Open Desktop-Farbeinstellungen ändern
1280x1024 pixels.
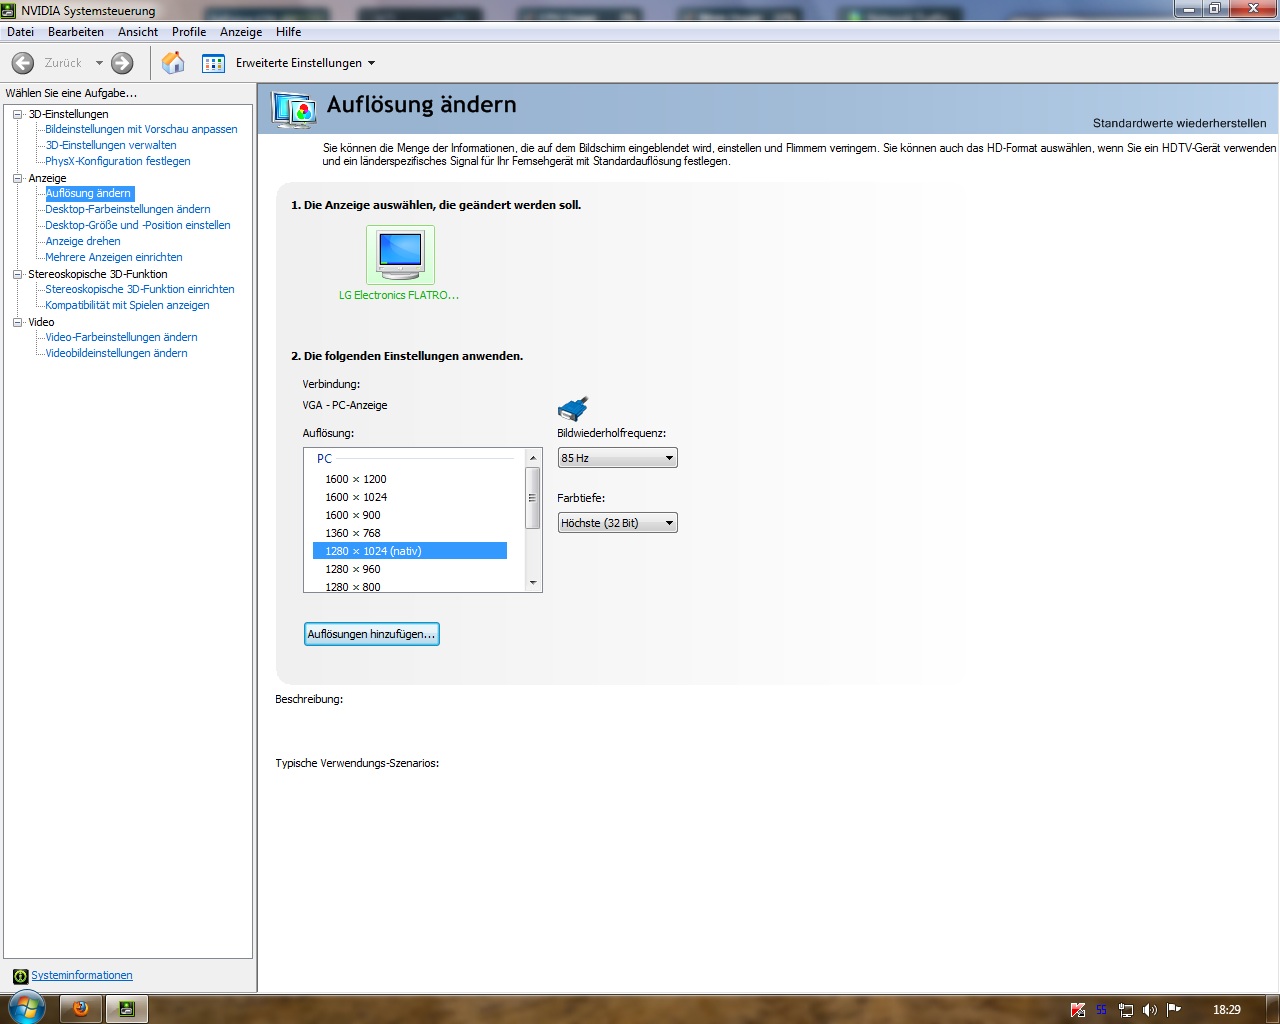(x=128, y=209)
